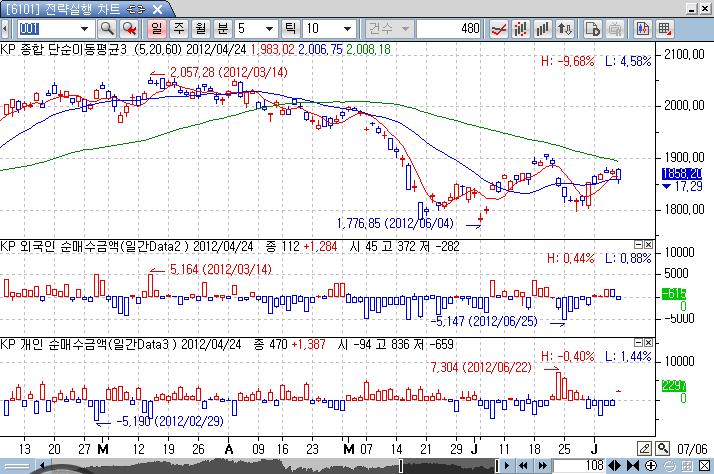Click the magnifier search icon beside code field
Image resolution: width=714 pixels, height=474 pixels.
click(x=107, y=29)
